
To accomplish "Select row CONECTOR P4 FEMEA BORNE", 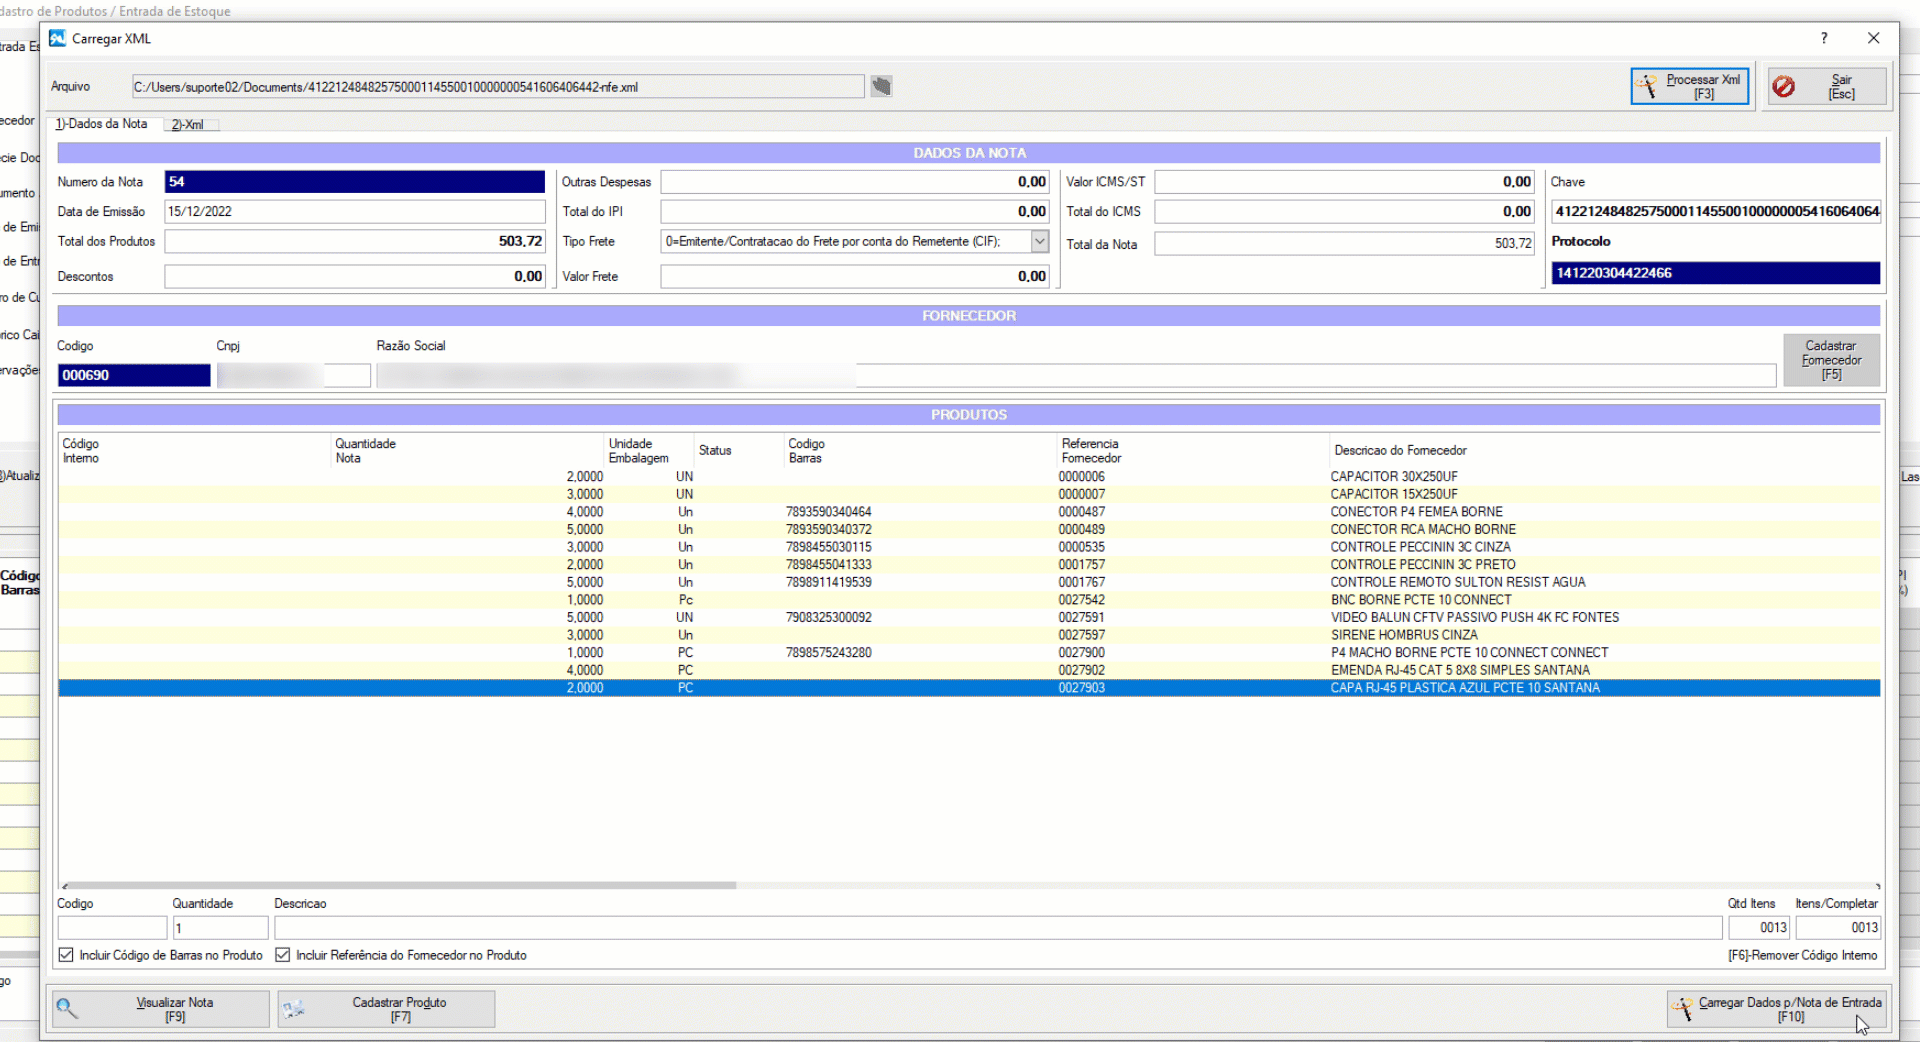I will pos(969,512).
